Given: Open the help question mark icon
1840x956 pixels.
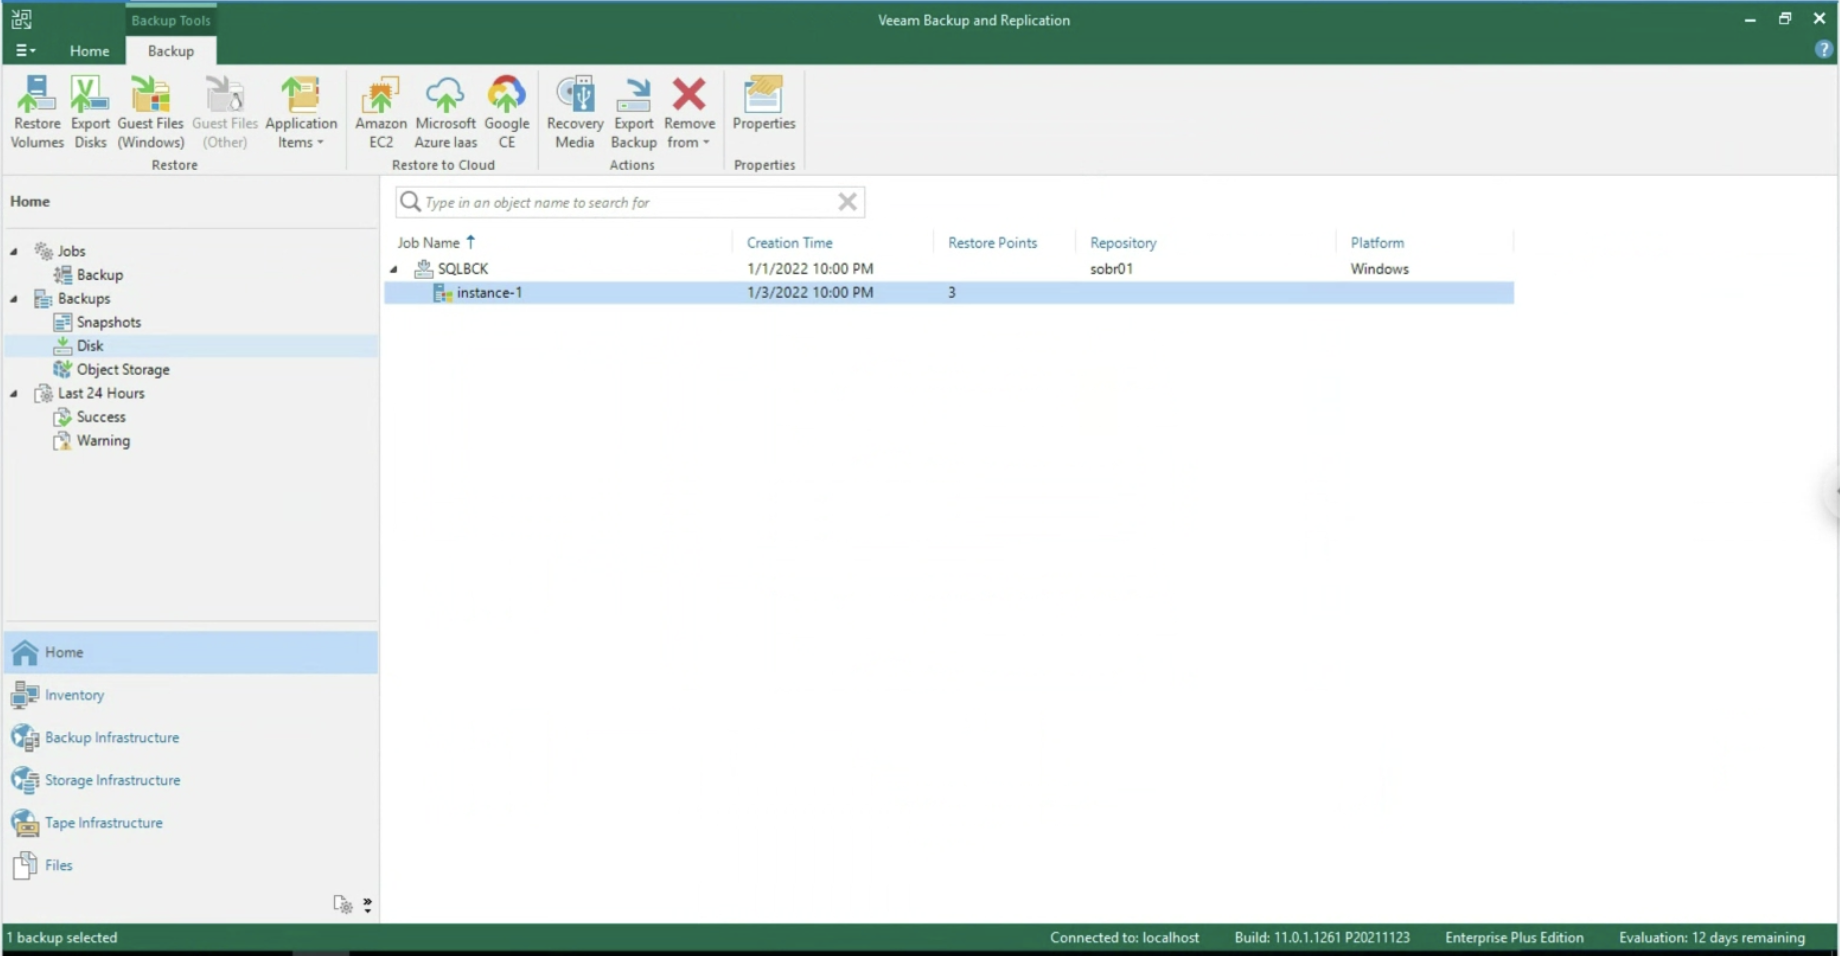Looking at the screenshot, I should [x=1823, y=50].
